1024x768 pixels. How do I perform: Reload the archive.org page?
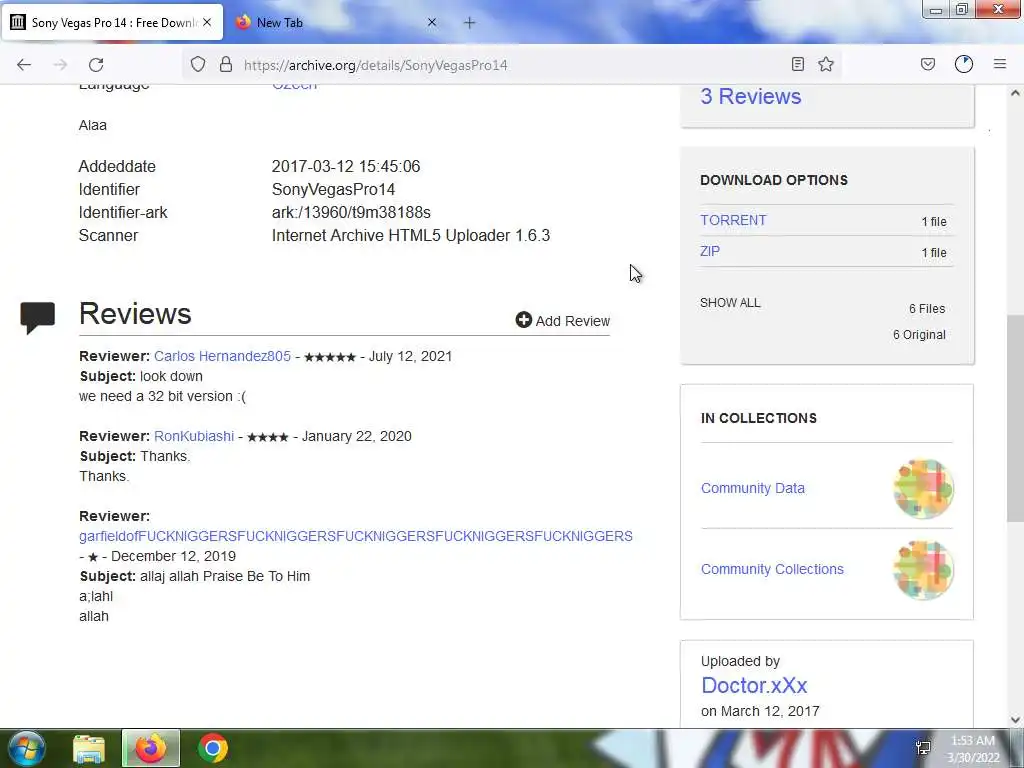pyautogui.click(x=96, y=65)
